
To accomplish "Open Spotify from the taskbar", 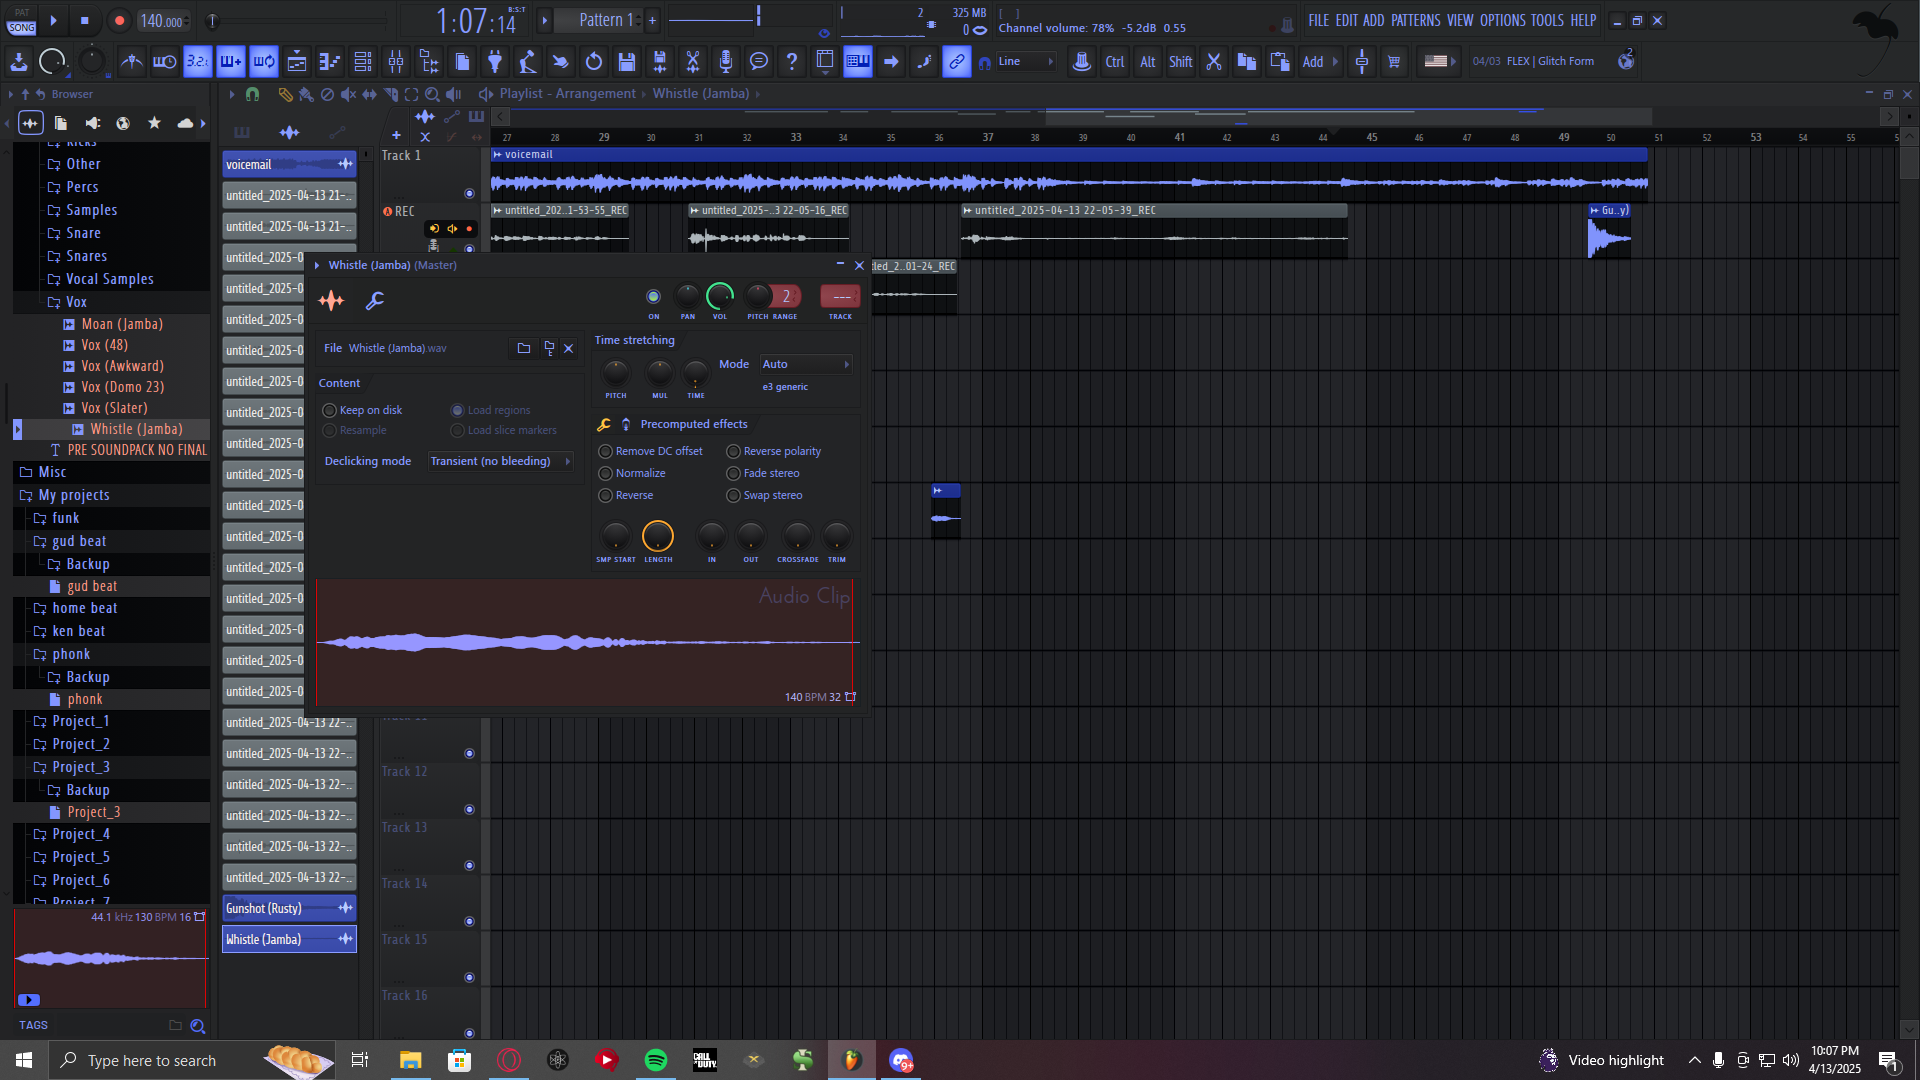I will click(x=656, y=1060).
